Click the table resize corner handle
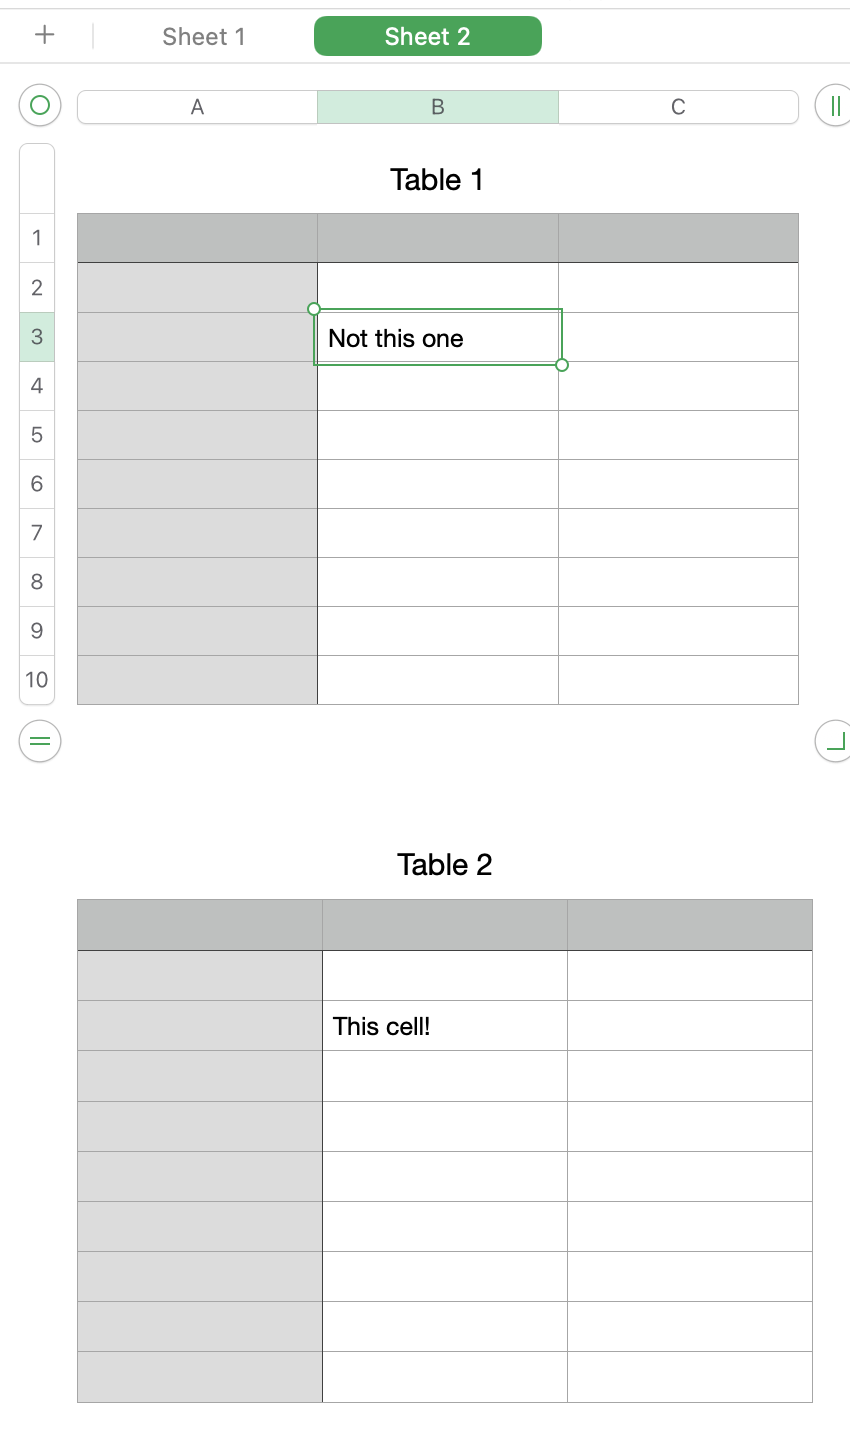 tap(834, 741)
